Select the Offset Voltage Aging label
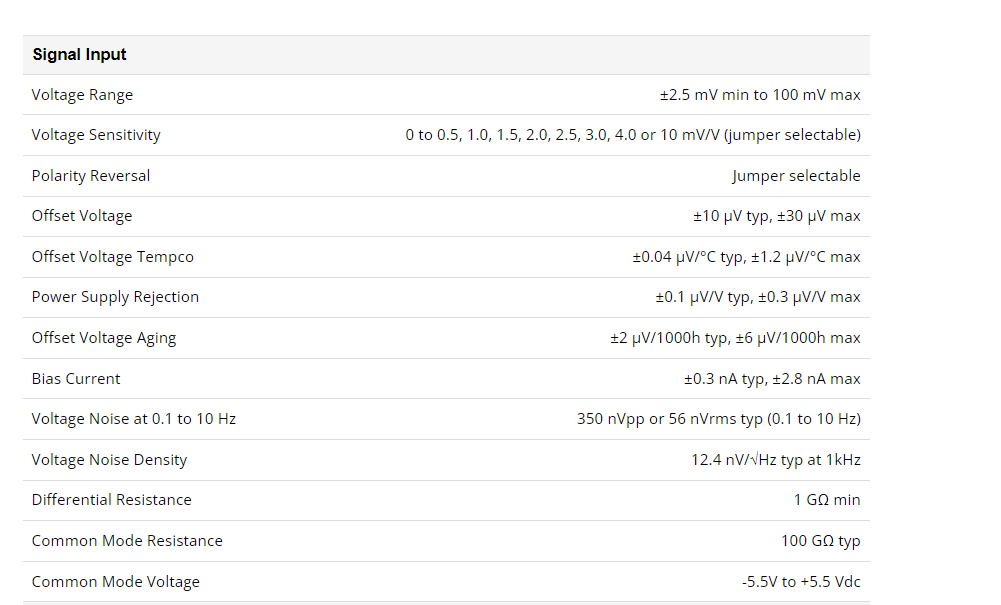 103,338
